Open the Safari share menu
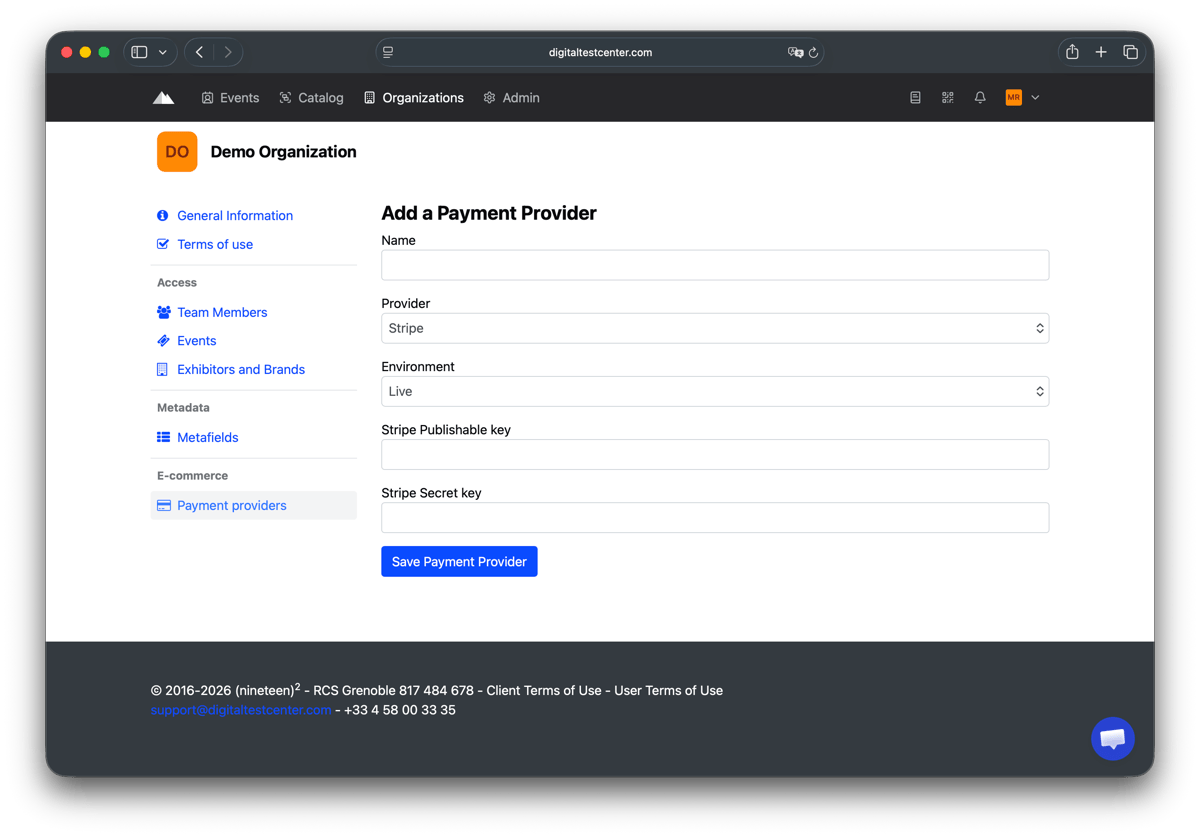1200x837 pixels. (x=1072, y=52)
